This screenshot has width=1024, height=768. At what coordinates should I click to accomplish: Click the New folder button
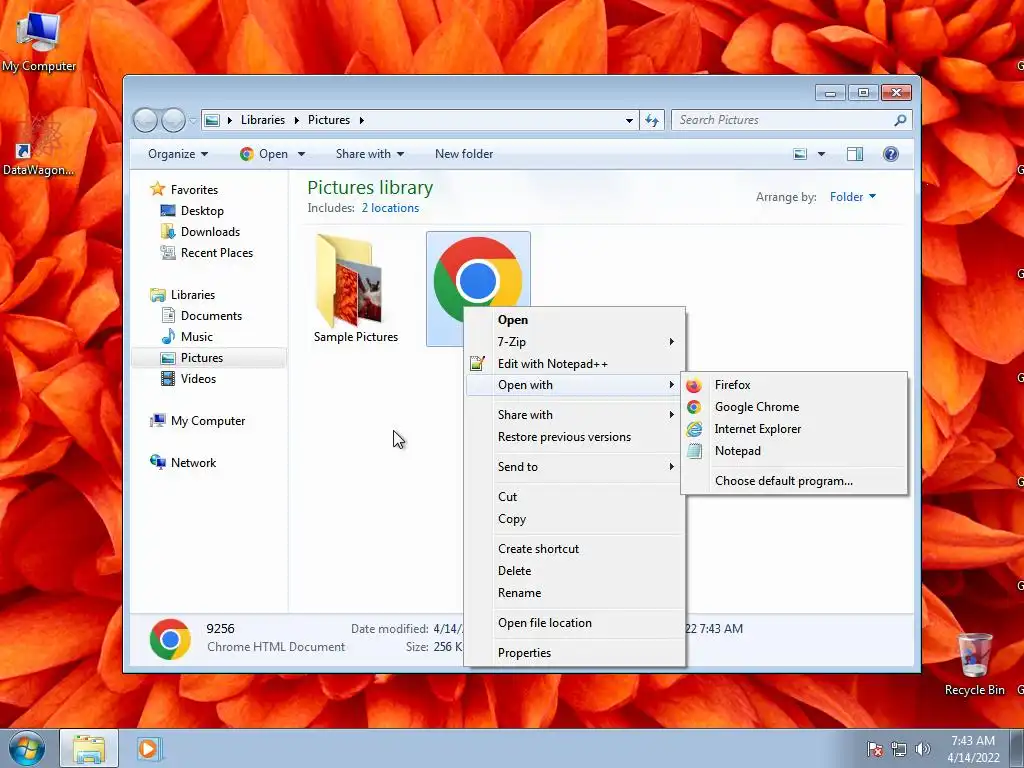coord(464,154)
